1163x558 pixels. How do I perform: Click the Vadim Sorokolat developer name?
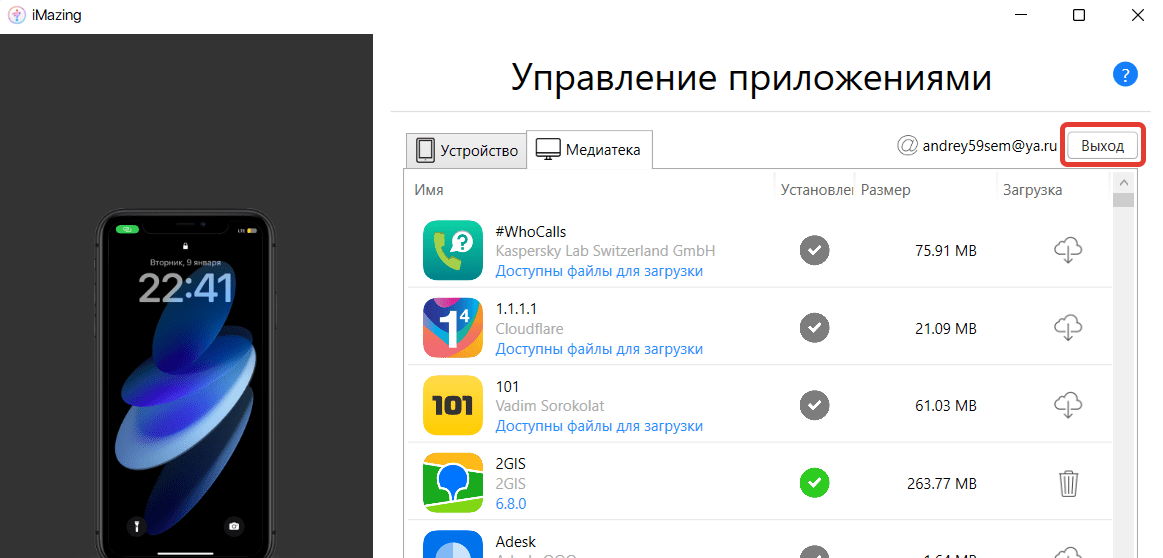tap(550, 406)
